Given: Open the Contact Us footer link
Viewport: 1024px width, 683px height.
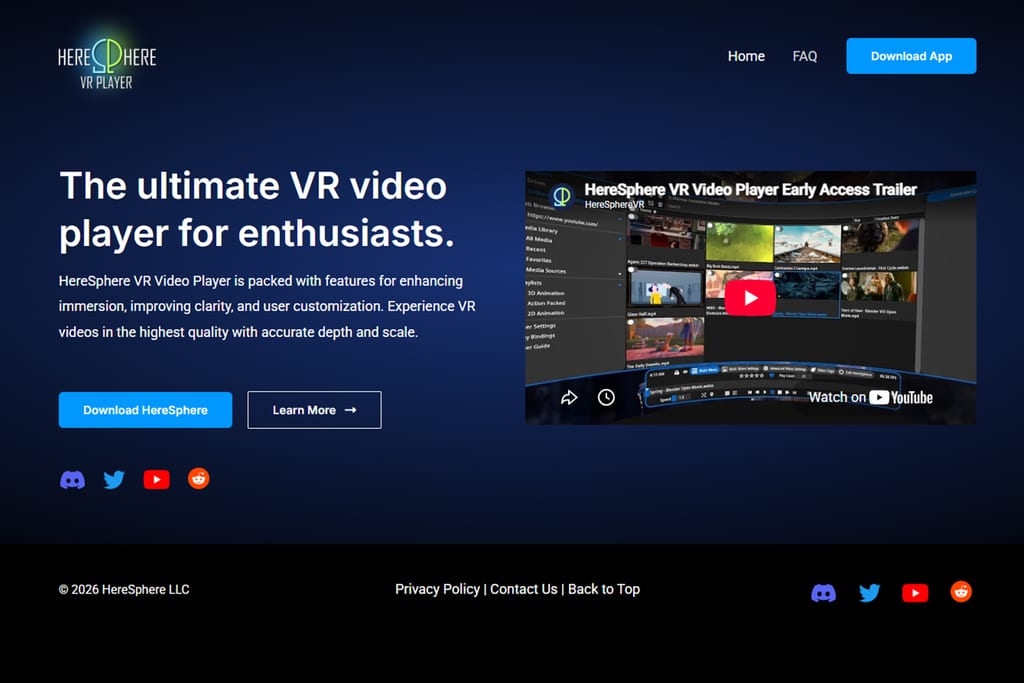Looking at the screenshot, I should click(524, 589).
